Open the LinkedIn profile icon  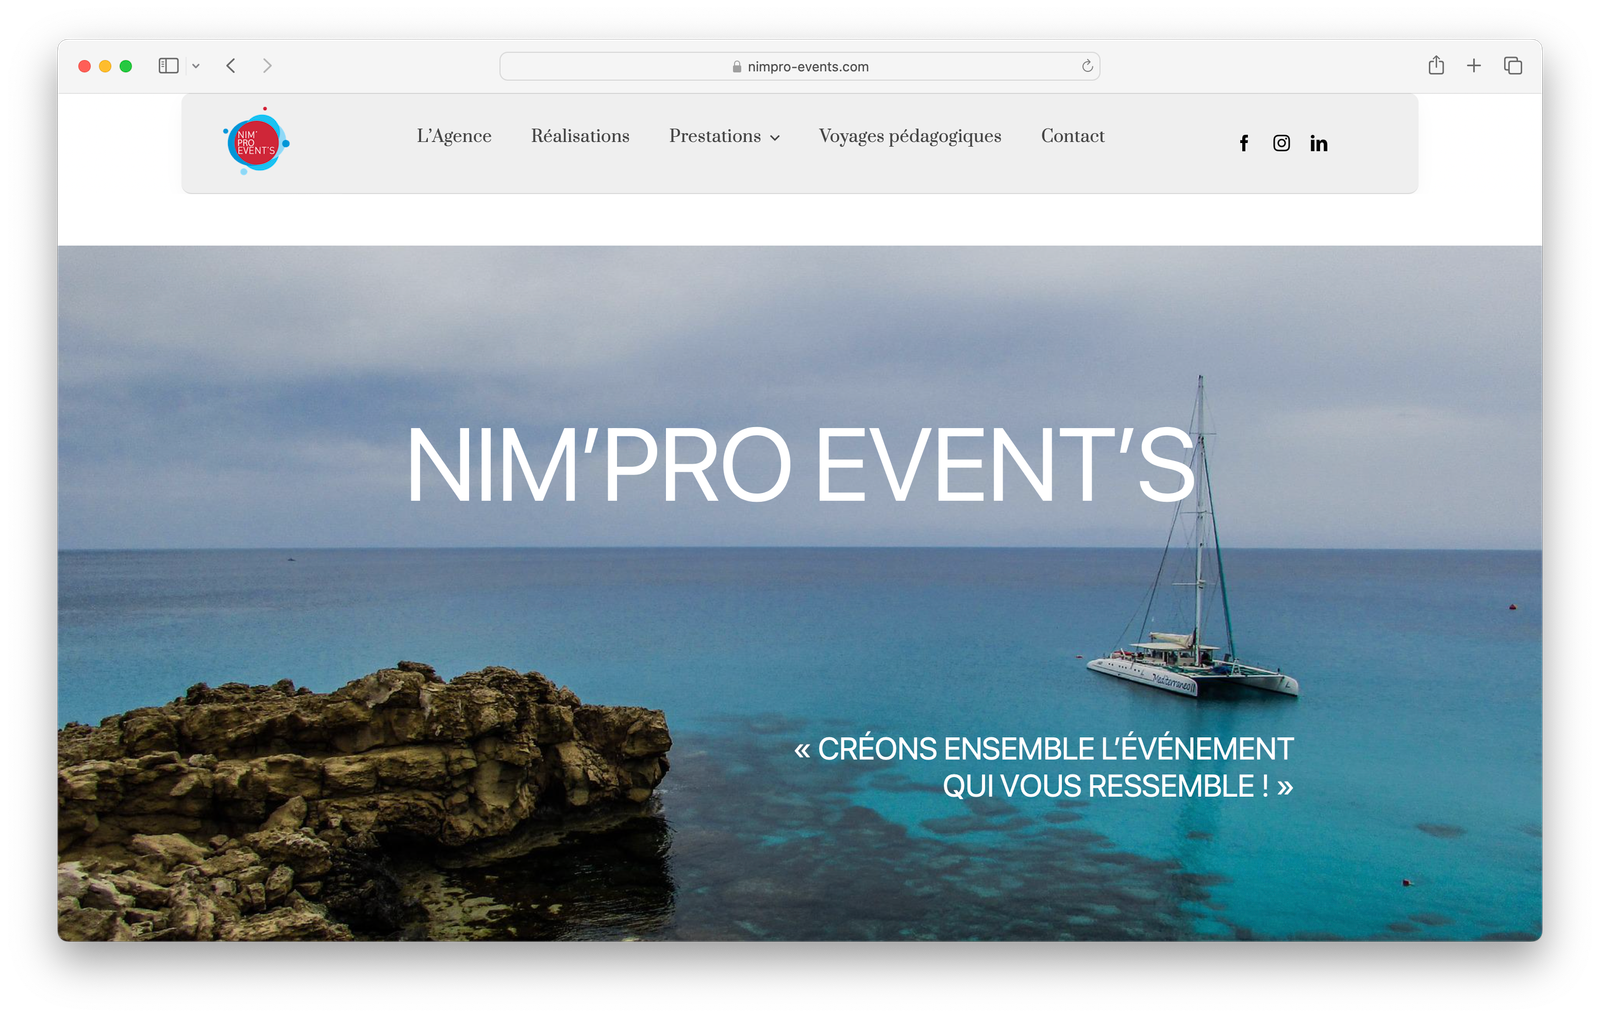click(1319, 143)
